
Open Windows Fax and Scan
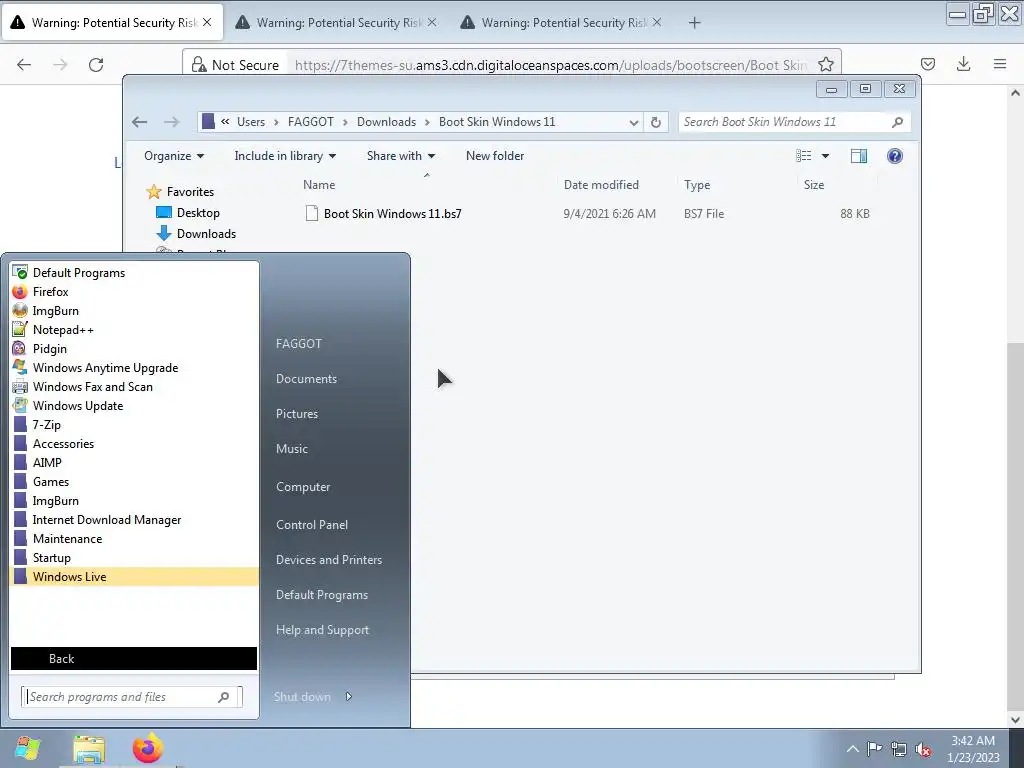pos(134,387)
